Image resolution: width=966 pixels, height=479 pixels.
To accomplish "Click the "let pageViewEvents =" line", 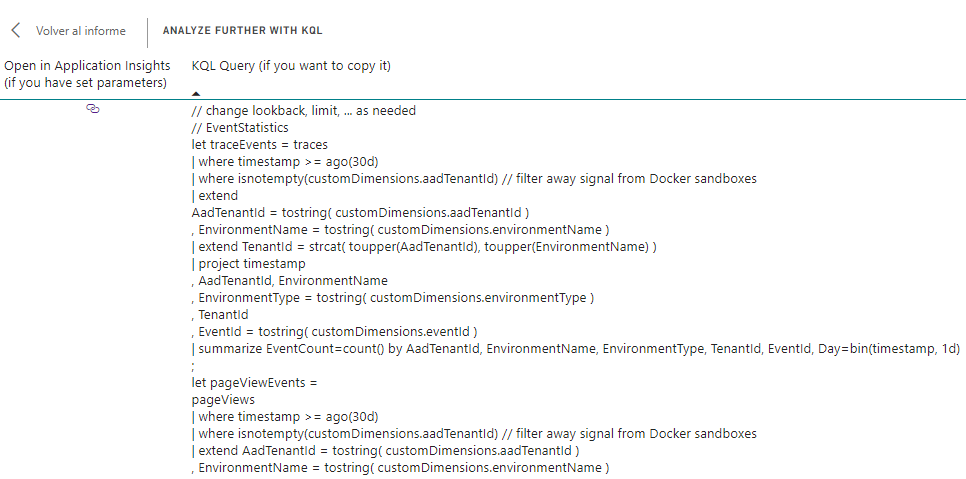I will coord(254,383).
